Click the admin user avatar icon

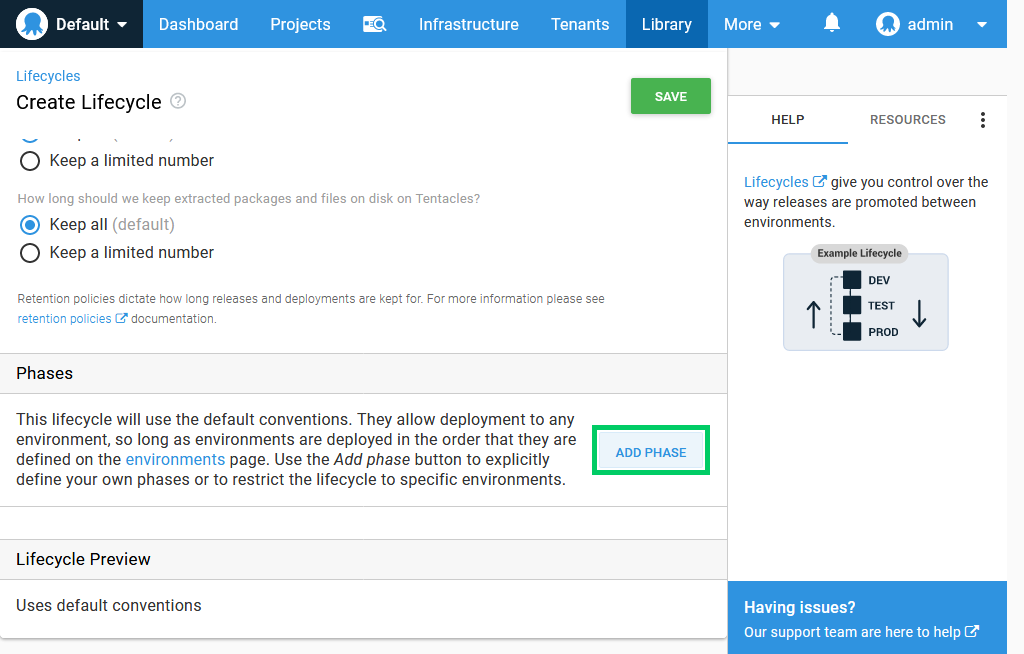tap(888, 24)
